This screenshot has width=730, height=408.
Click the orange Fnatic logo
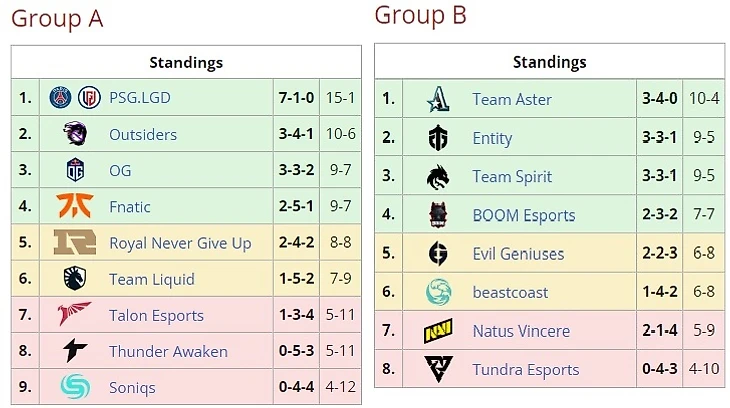75,206
